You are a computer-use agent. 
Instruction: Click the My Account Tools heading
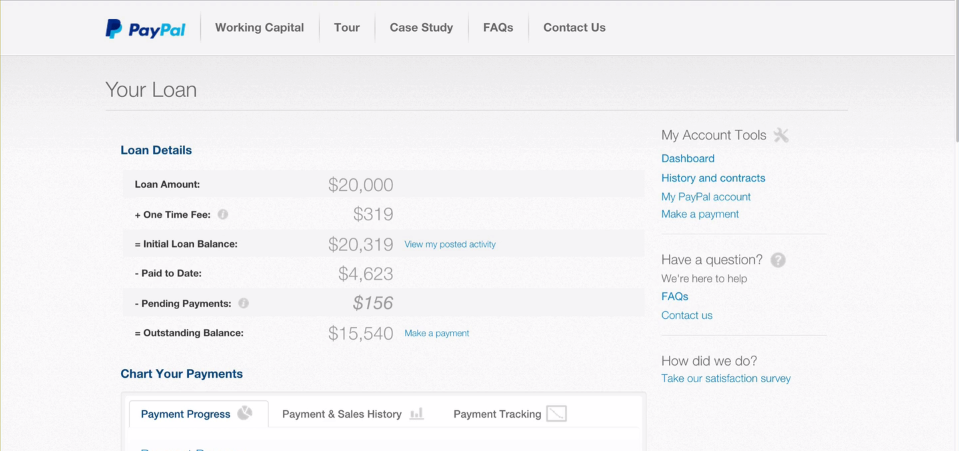tap(714, 135)
